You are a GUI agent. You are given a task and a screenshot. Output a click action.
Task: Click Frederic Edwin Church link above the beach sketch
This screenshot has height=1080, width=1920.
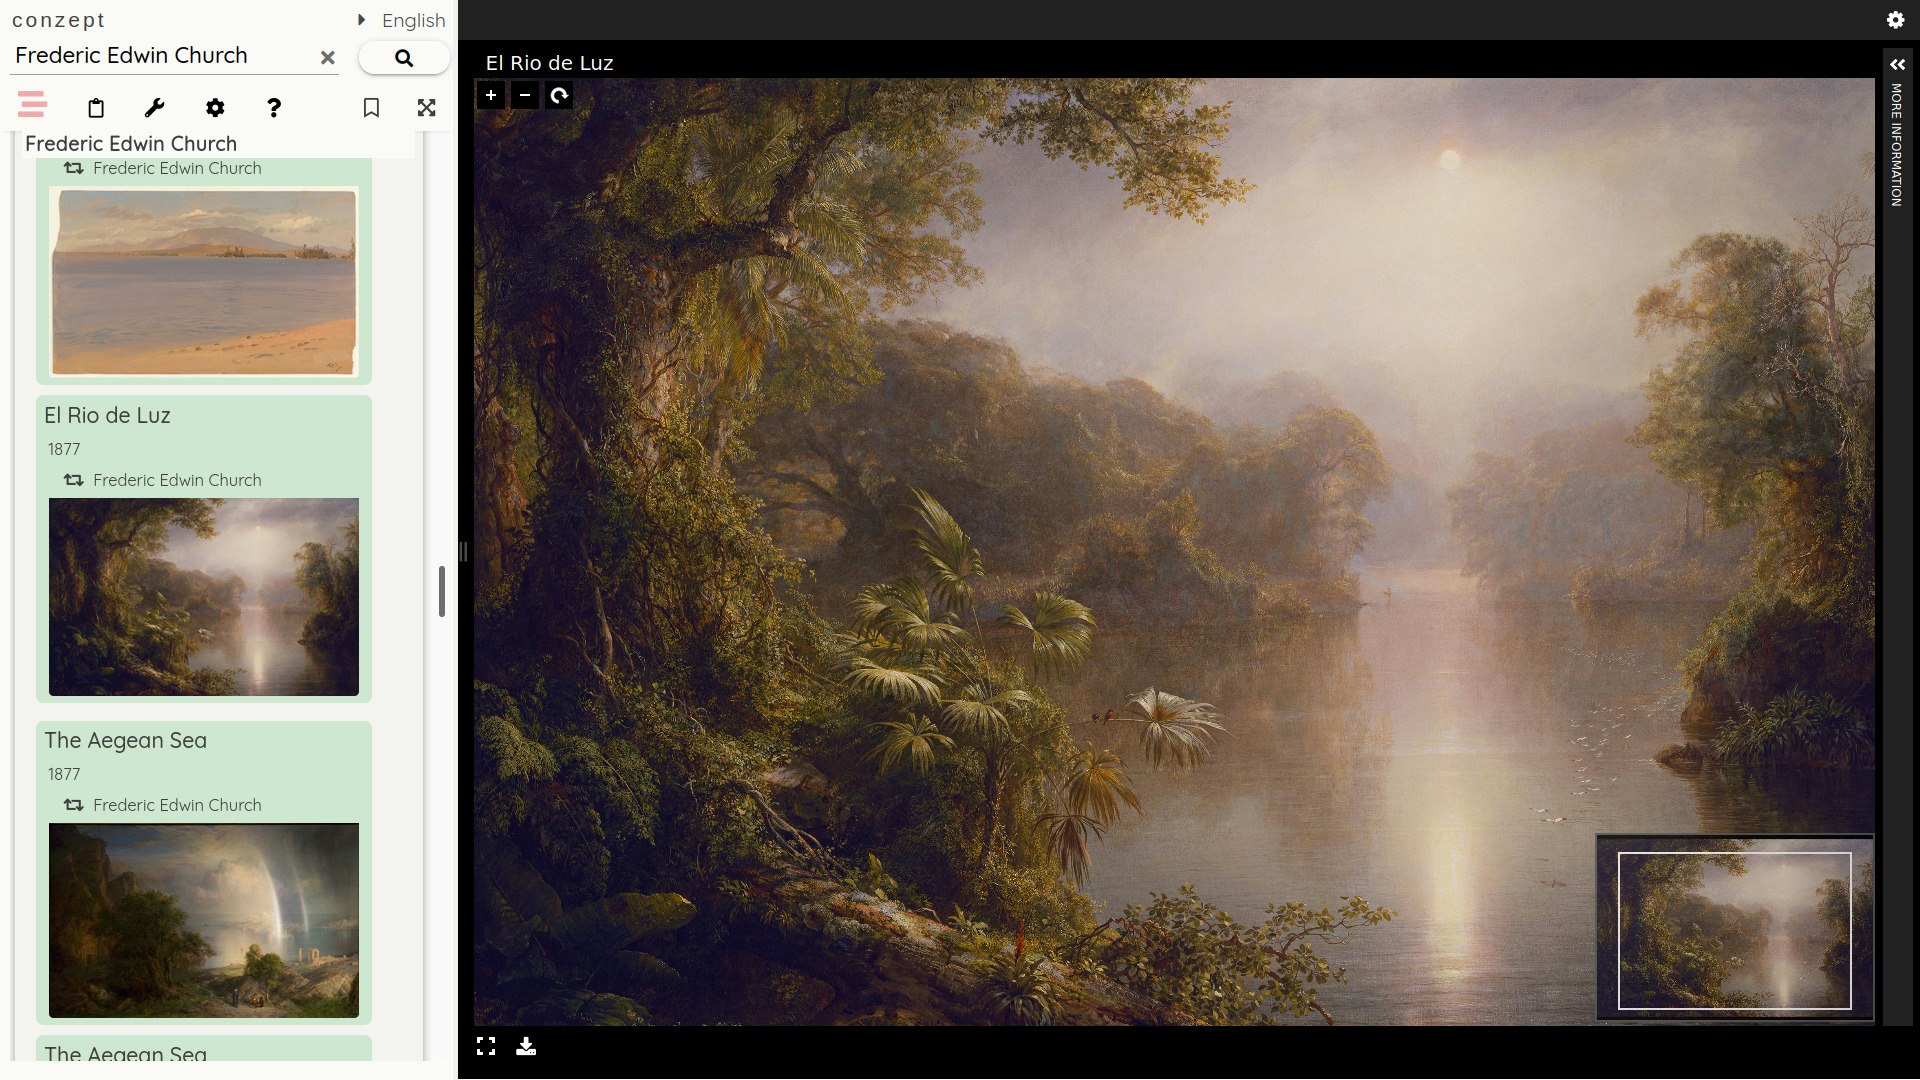(x=177, y=168)
